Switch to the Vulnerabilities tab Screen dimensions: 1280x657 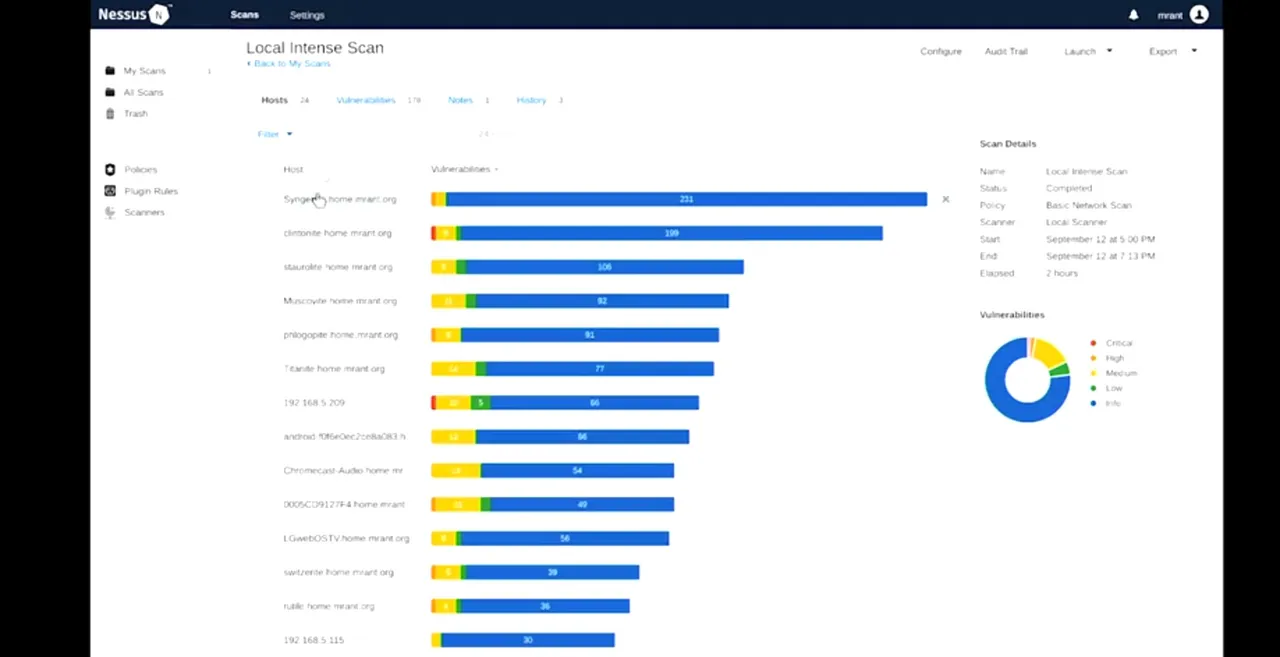click(366, 100)
